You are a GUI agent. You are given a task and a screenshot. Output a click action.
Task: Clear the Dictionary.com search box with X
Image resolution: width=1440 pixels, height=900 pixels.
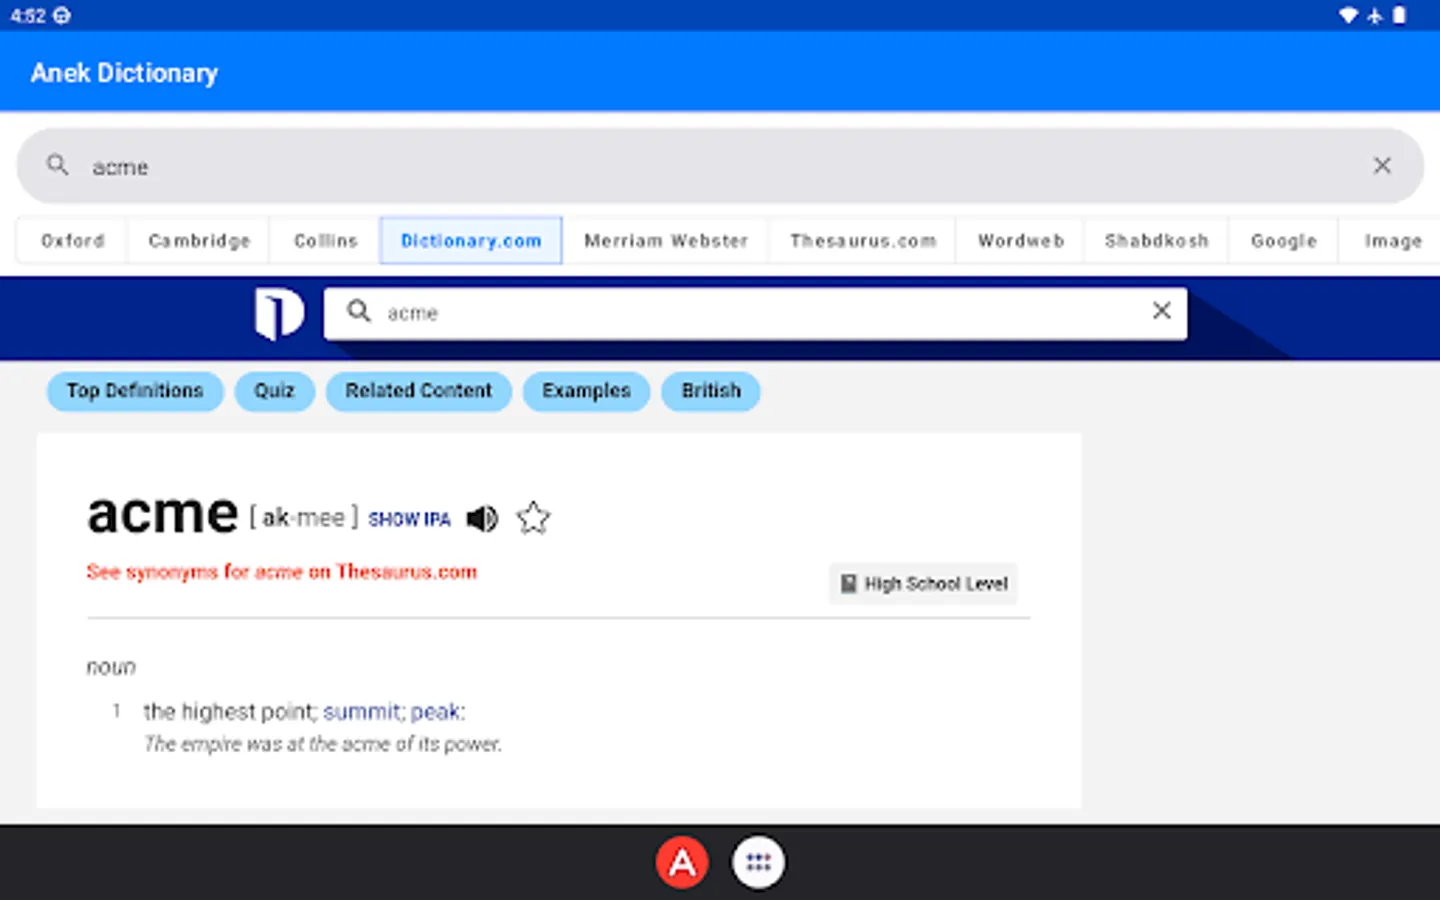coord(1161,311)
